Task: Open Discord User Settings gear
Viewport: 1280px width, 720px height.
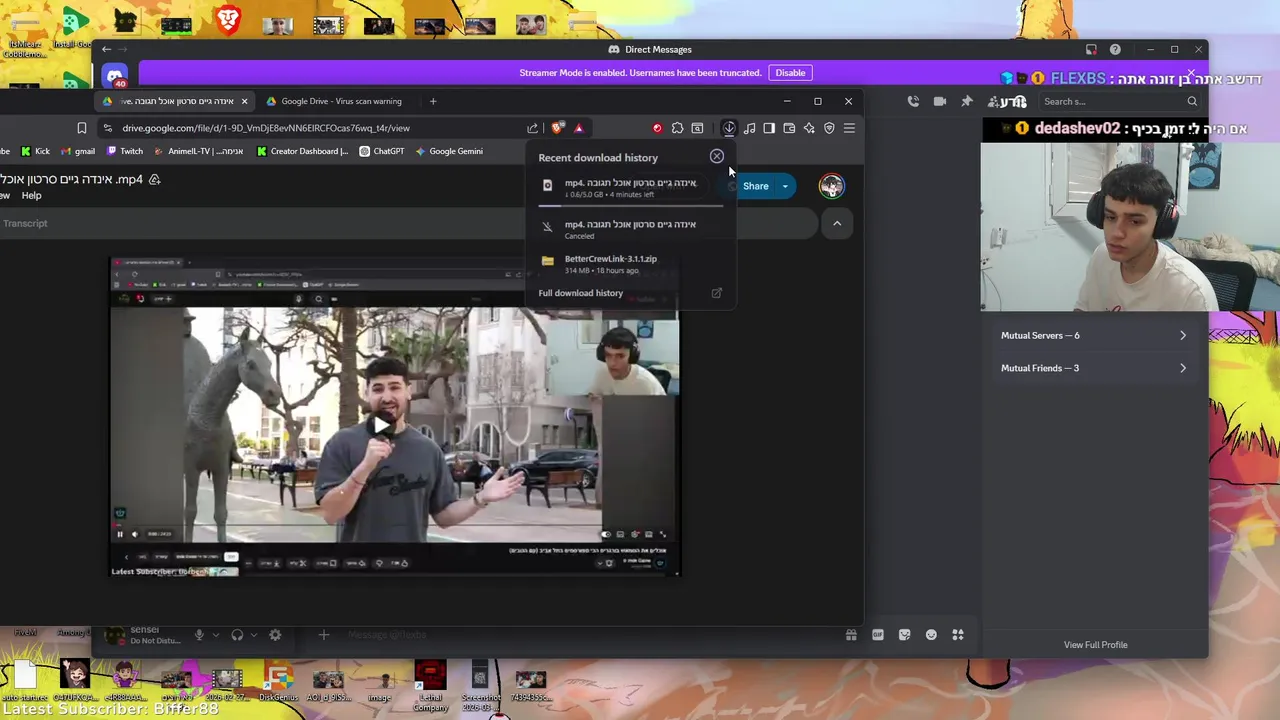Action: 275,635
